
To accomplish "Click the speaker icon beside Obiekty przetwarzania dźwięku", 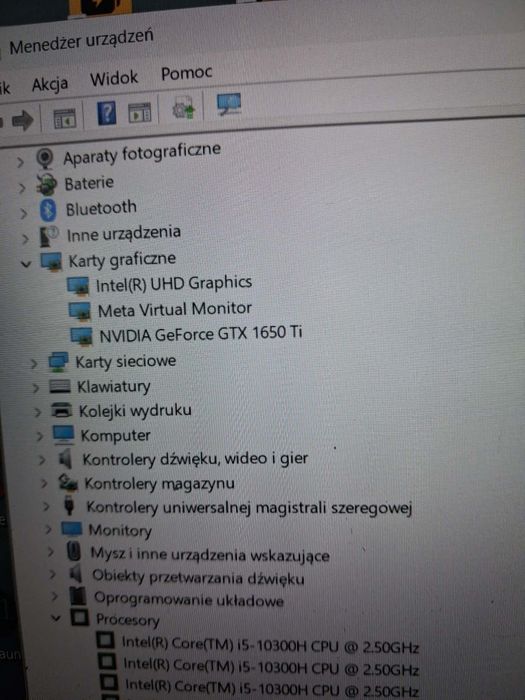I will click(x=76, y=574).
